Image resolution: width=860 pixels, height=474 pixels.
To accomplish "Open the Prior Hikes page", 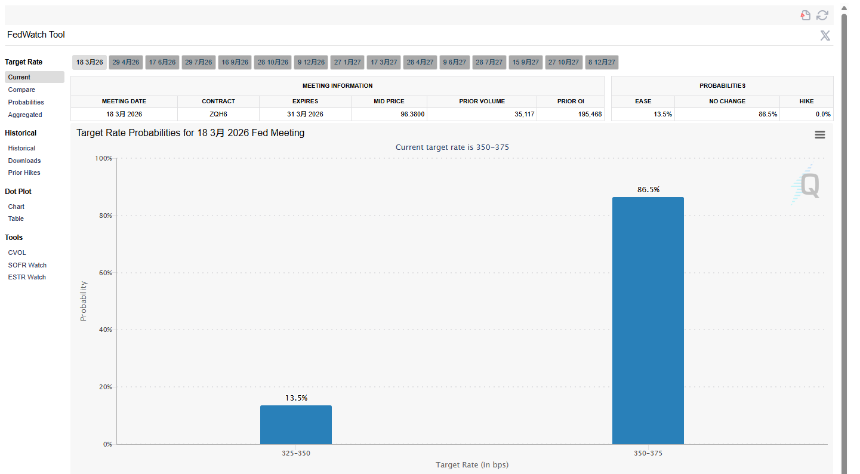I will [25, 173].
